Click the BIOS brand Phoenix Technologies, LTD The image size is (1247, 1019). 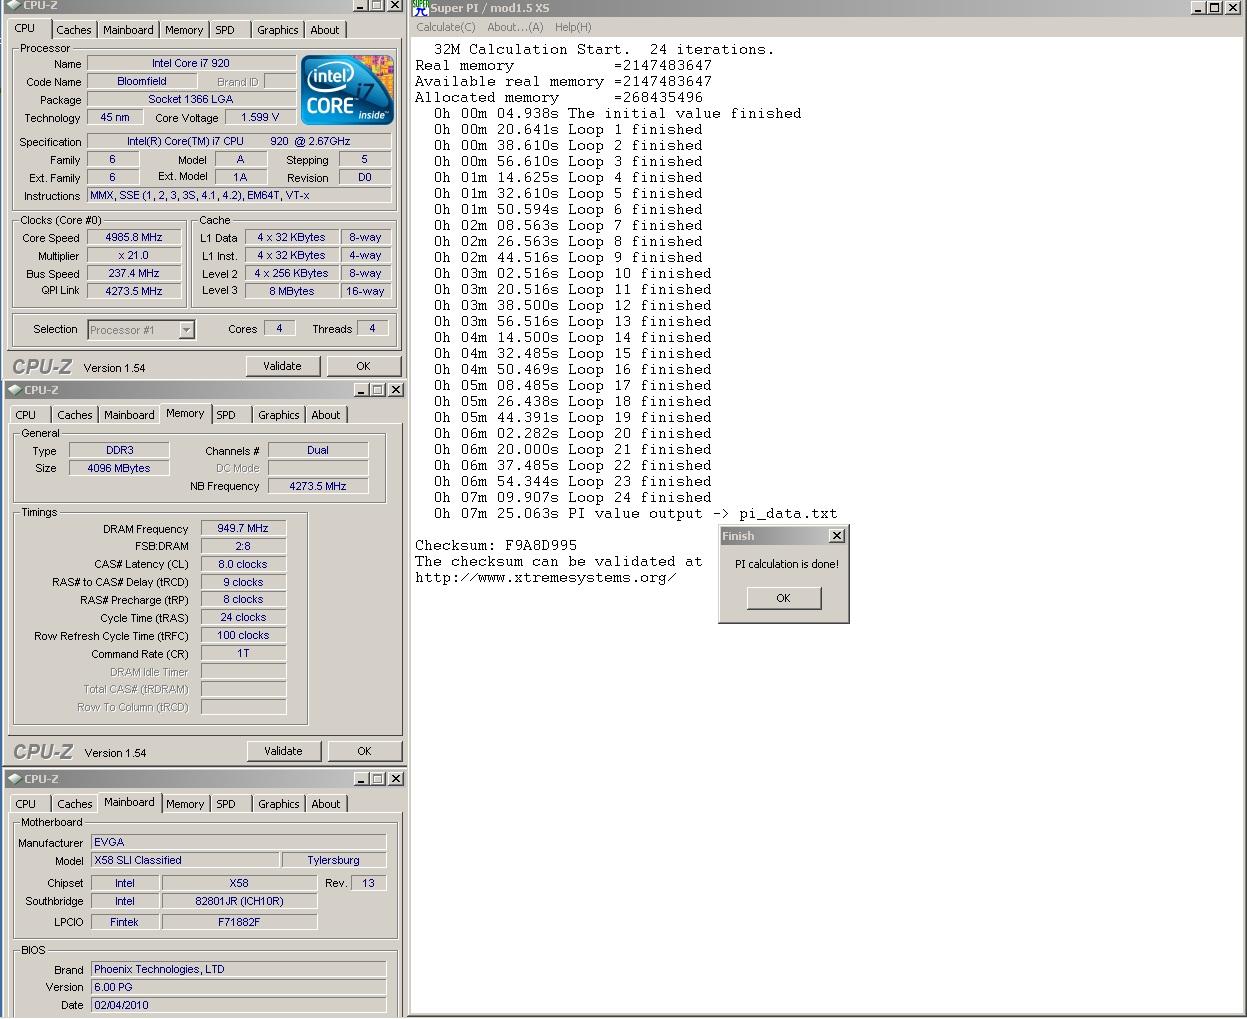coord(238,969)
